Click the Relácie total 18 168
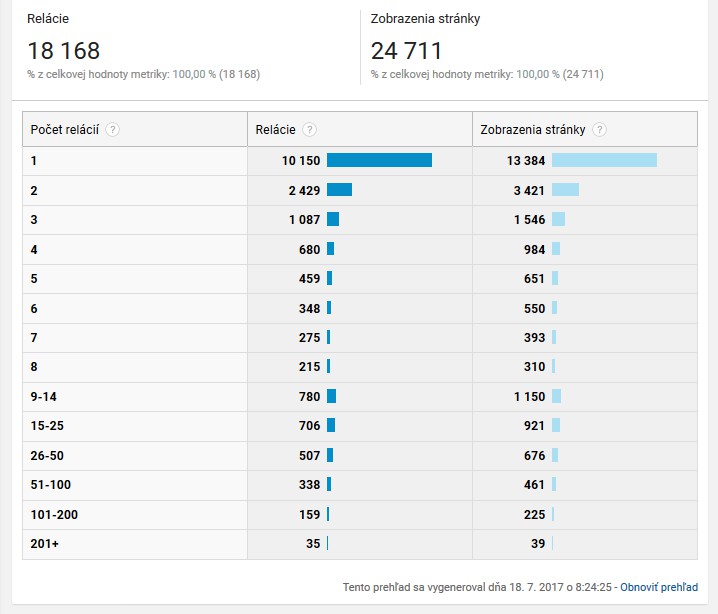 click(64, 51)
